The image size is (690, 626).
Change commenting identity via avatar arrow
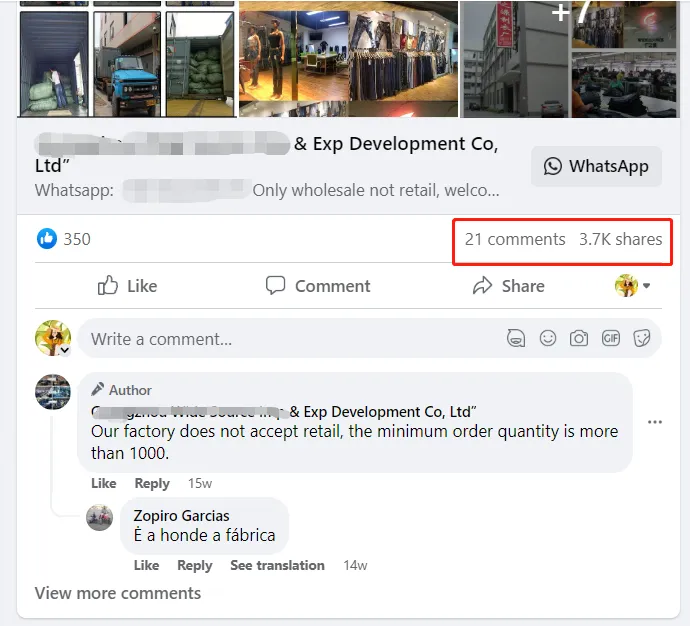pos(64,351)
